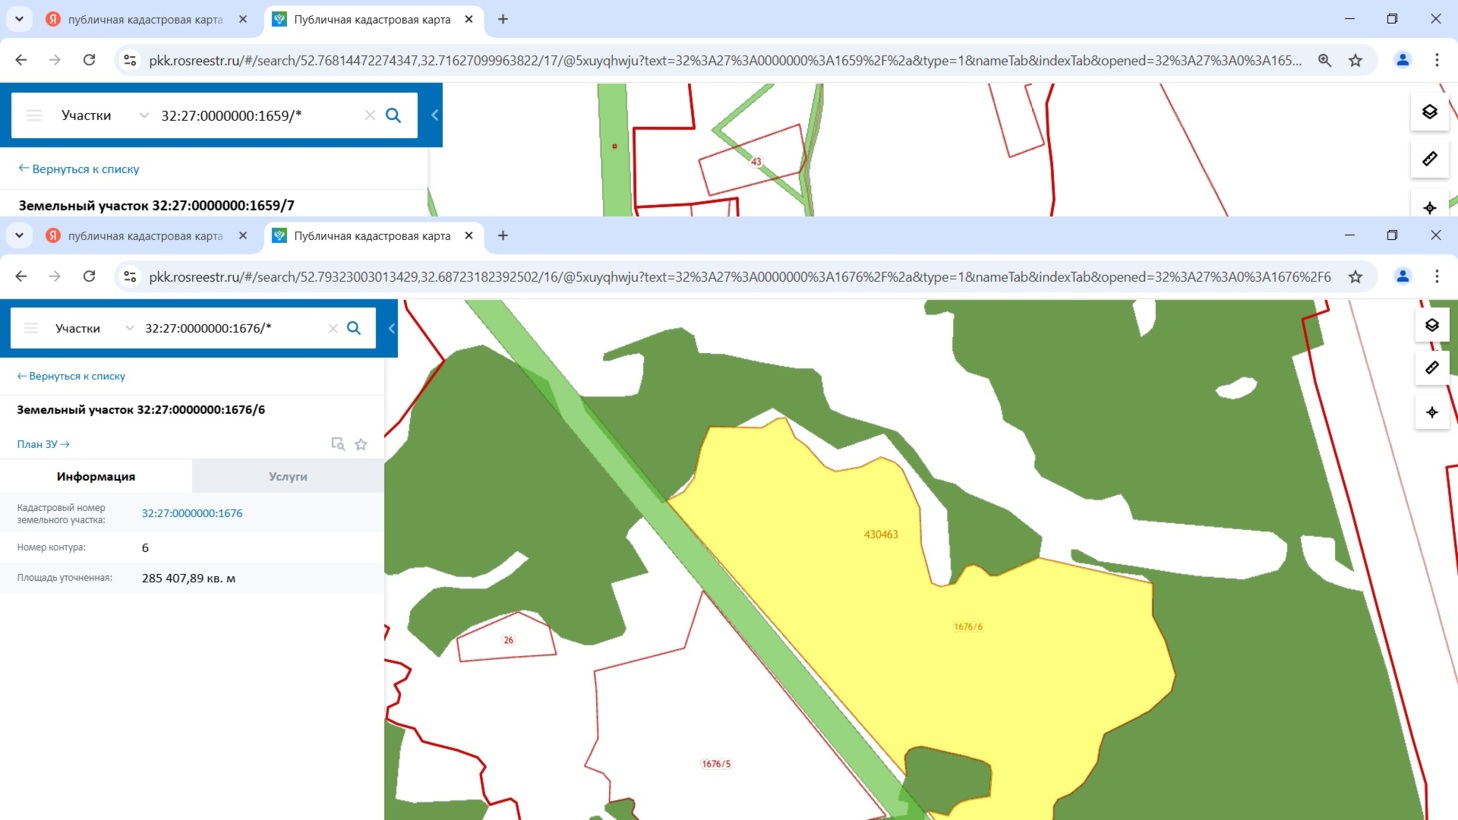
Task: Select the Информация tab
Action: point(96,477)
